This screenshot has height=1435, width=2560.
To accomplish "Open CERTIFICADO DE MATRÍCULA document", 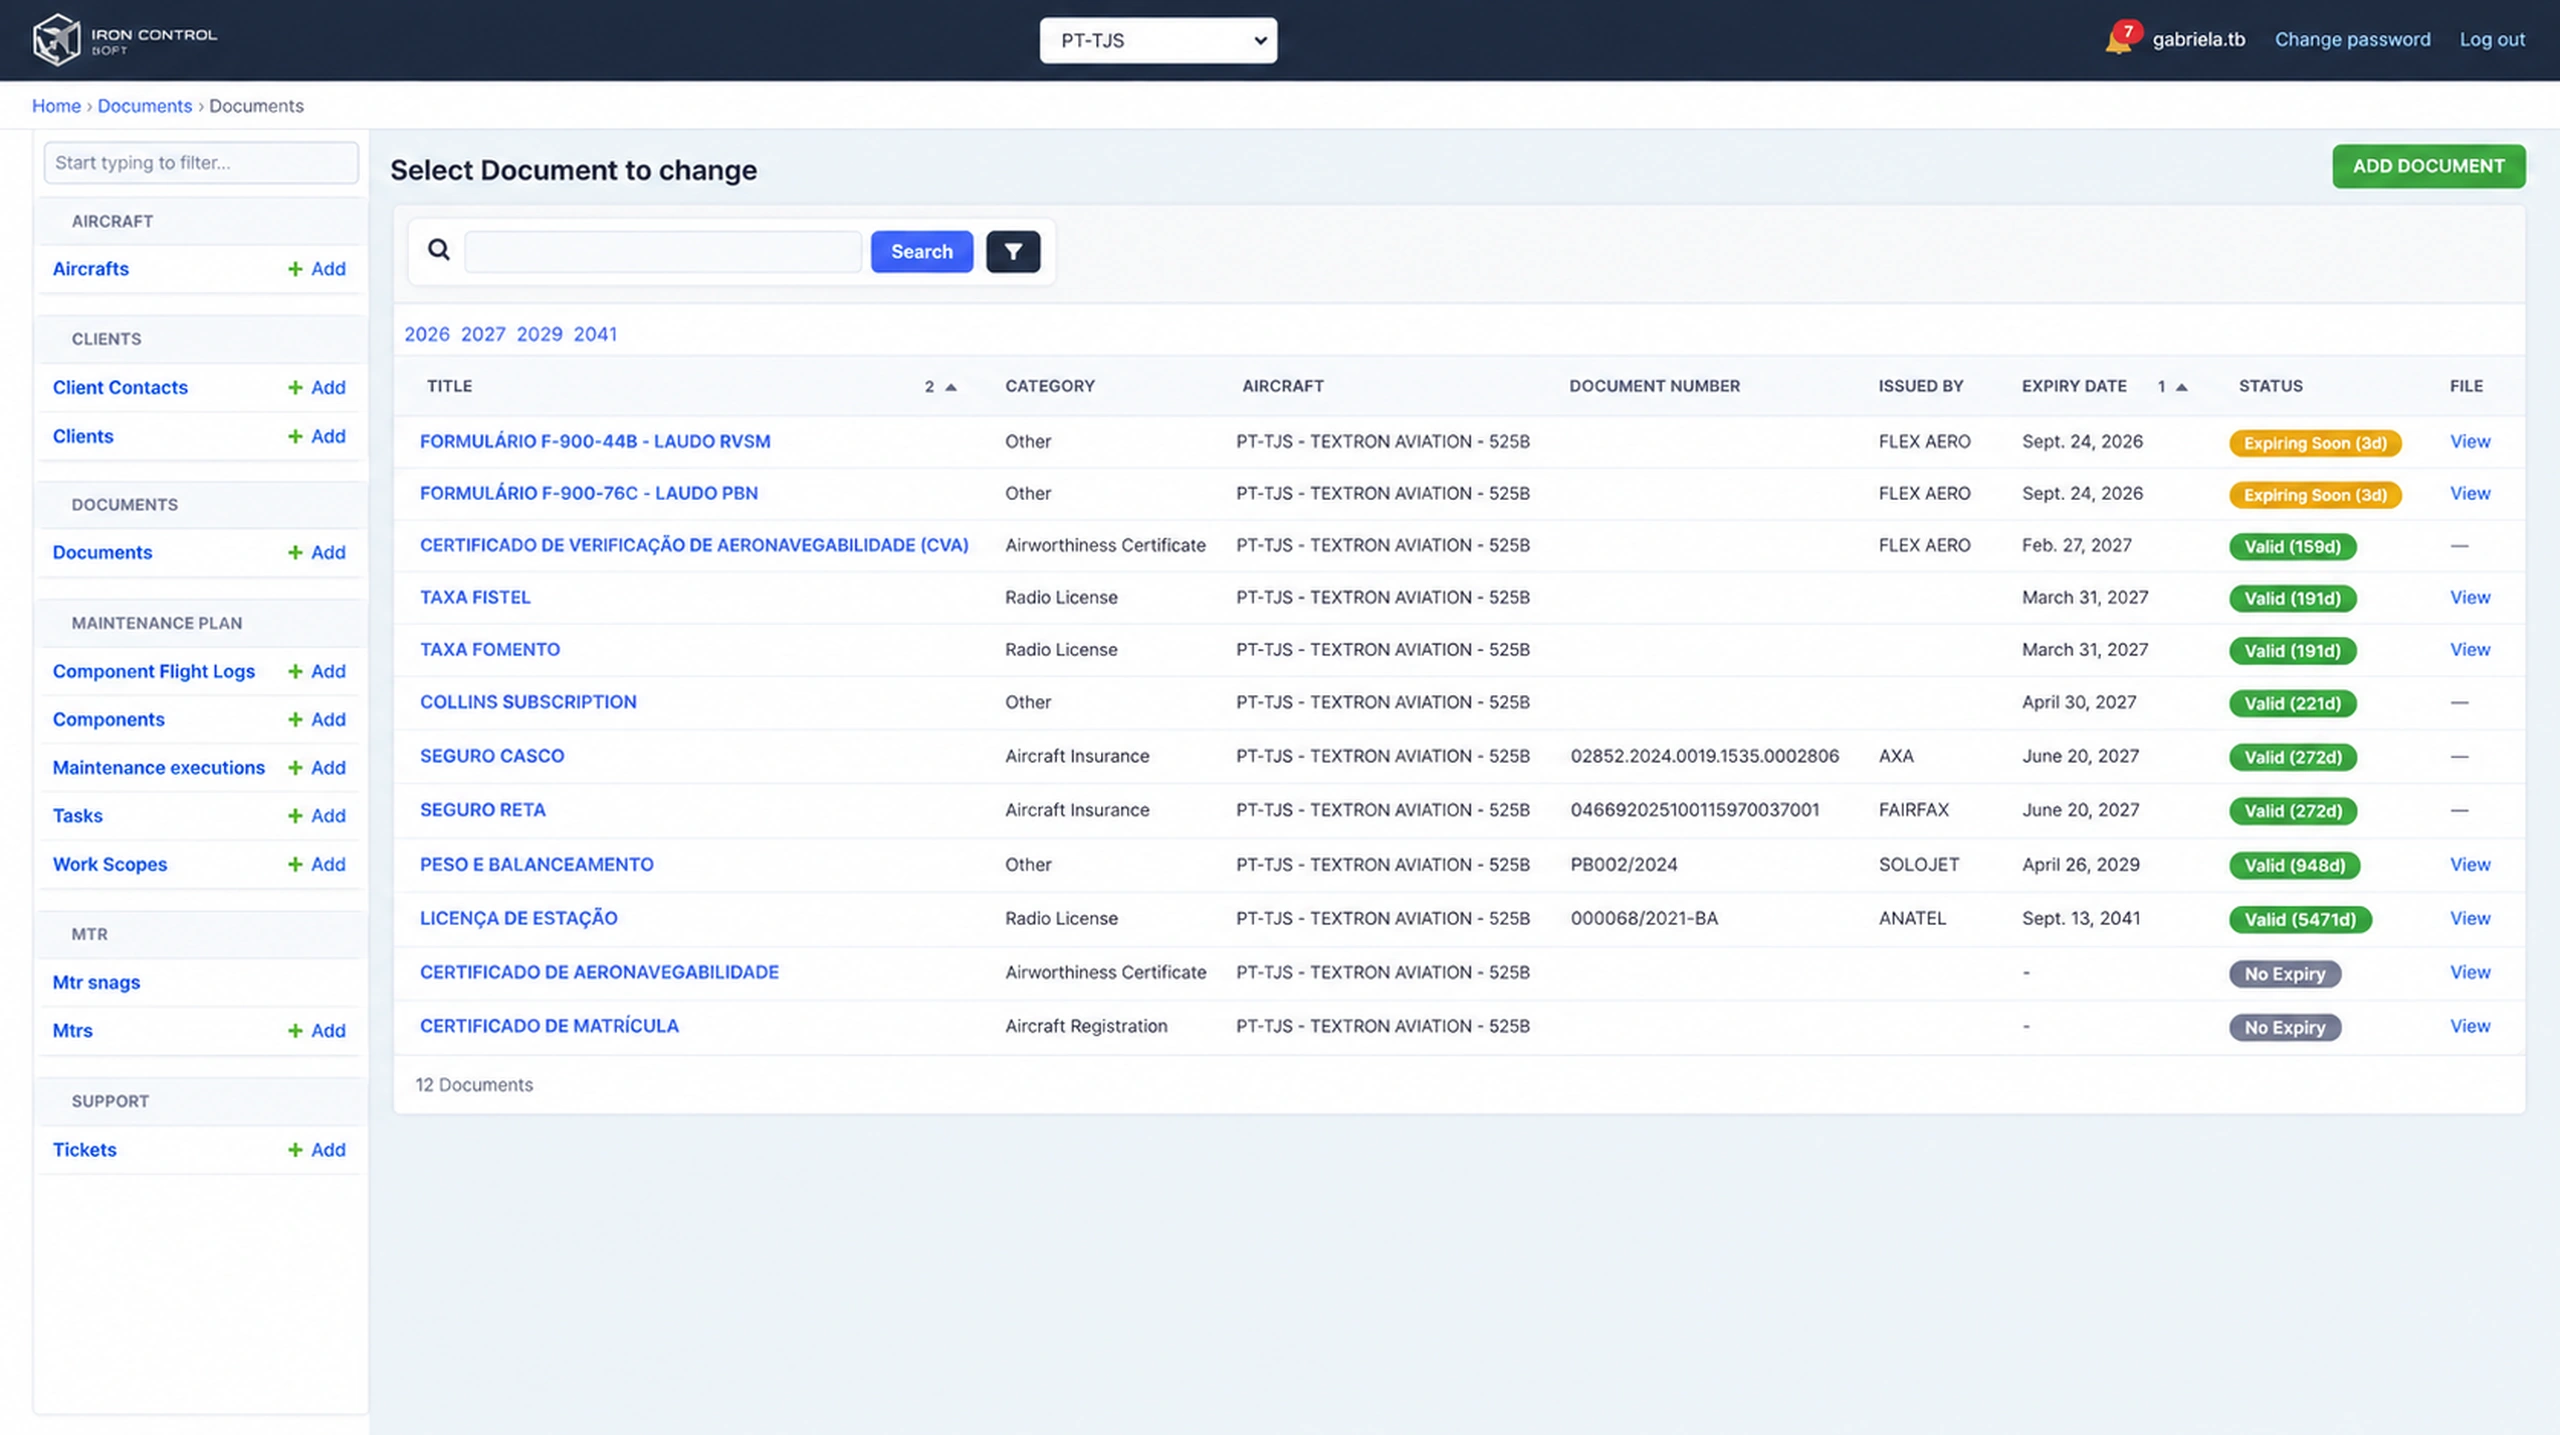I will point(549,1026).
